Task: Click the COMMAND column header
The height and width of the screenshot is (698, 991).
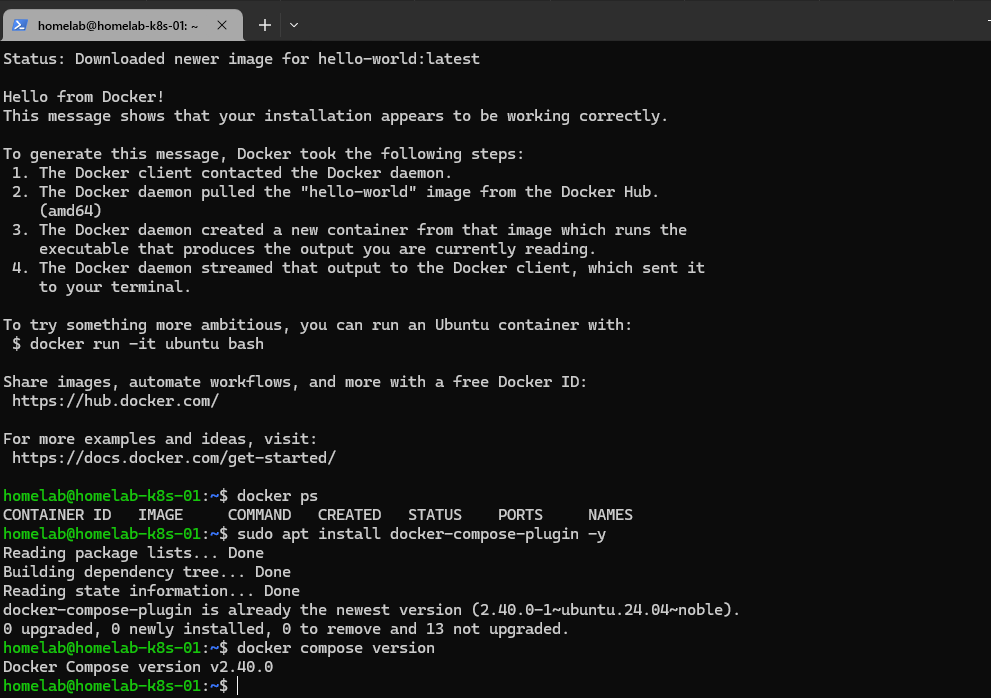Action: [260, 515]
